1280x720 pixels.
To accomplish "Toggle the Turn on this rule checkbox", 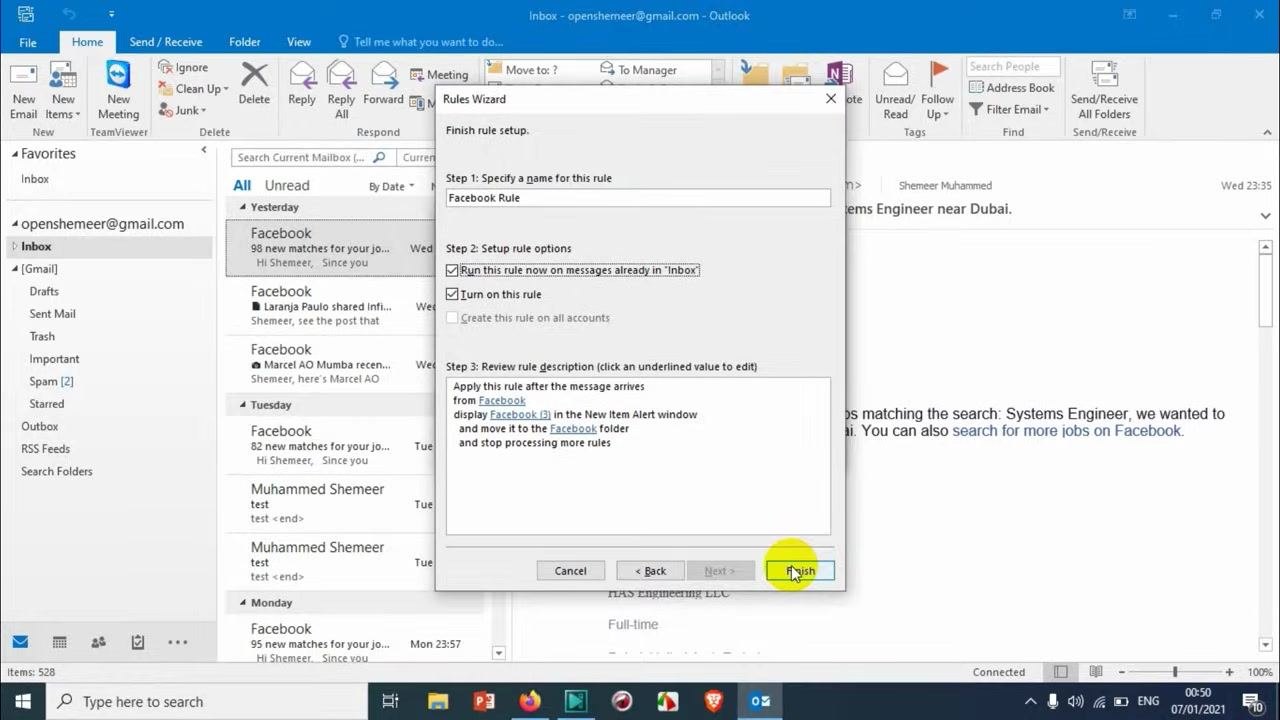I will tap(452, 294).
